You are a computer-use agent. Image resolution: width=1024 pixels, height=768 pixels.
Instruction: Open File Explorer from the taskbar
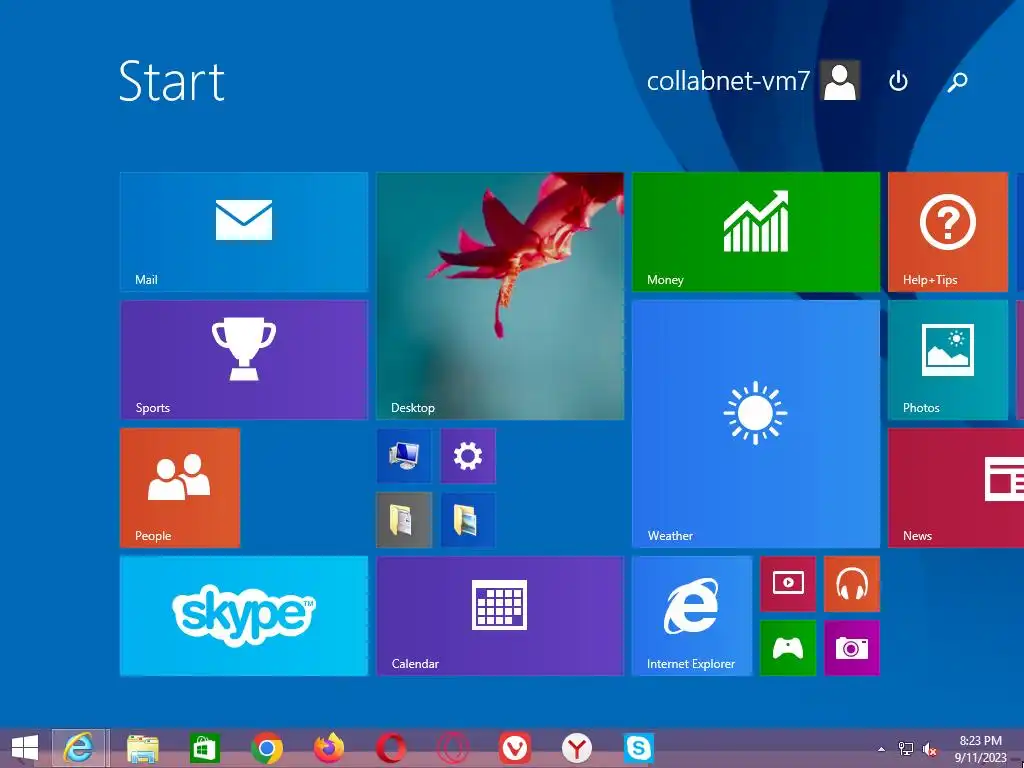pyautogui.click(x=142, y=748)
